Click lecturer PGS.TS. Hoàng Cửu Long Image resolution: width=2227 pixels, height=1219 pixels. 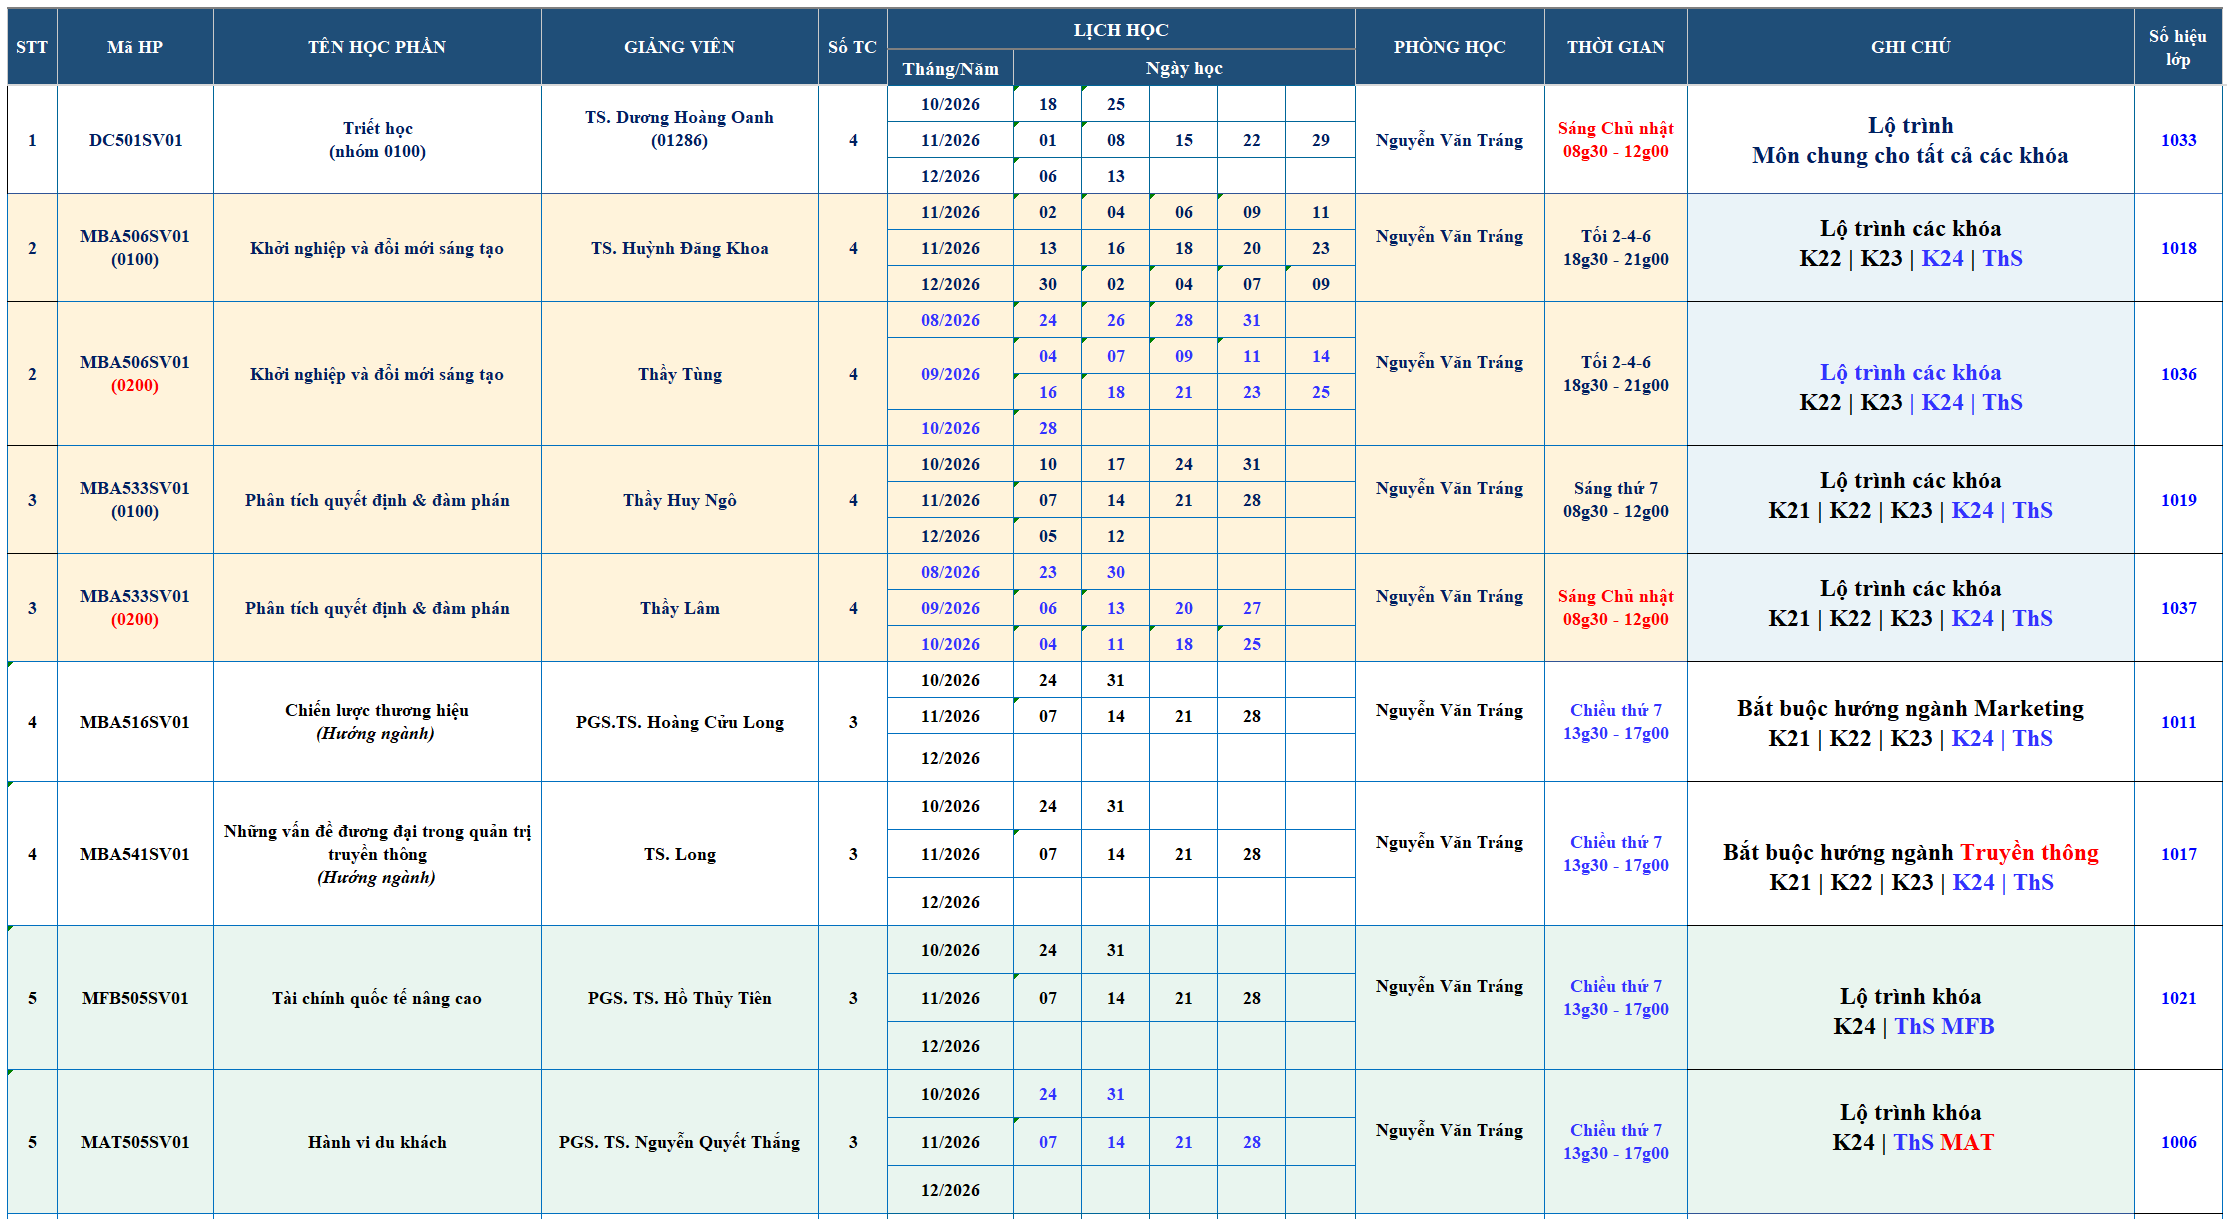pyautogui.click(x=679, y=722)
